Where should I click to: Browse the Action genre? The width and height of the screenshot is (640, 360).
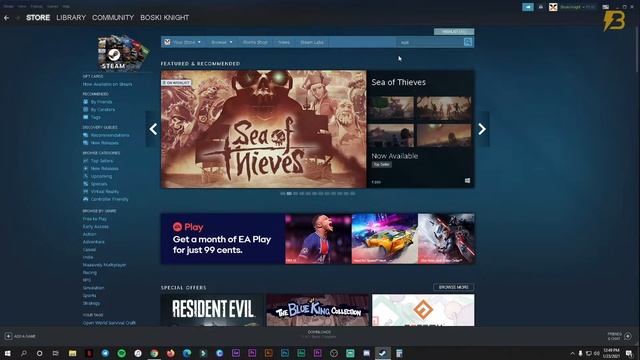[89, 234]
